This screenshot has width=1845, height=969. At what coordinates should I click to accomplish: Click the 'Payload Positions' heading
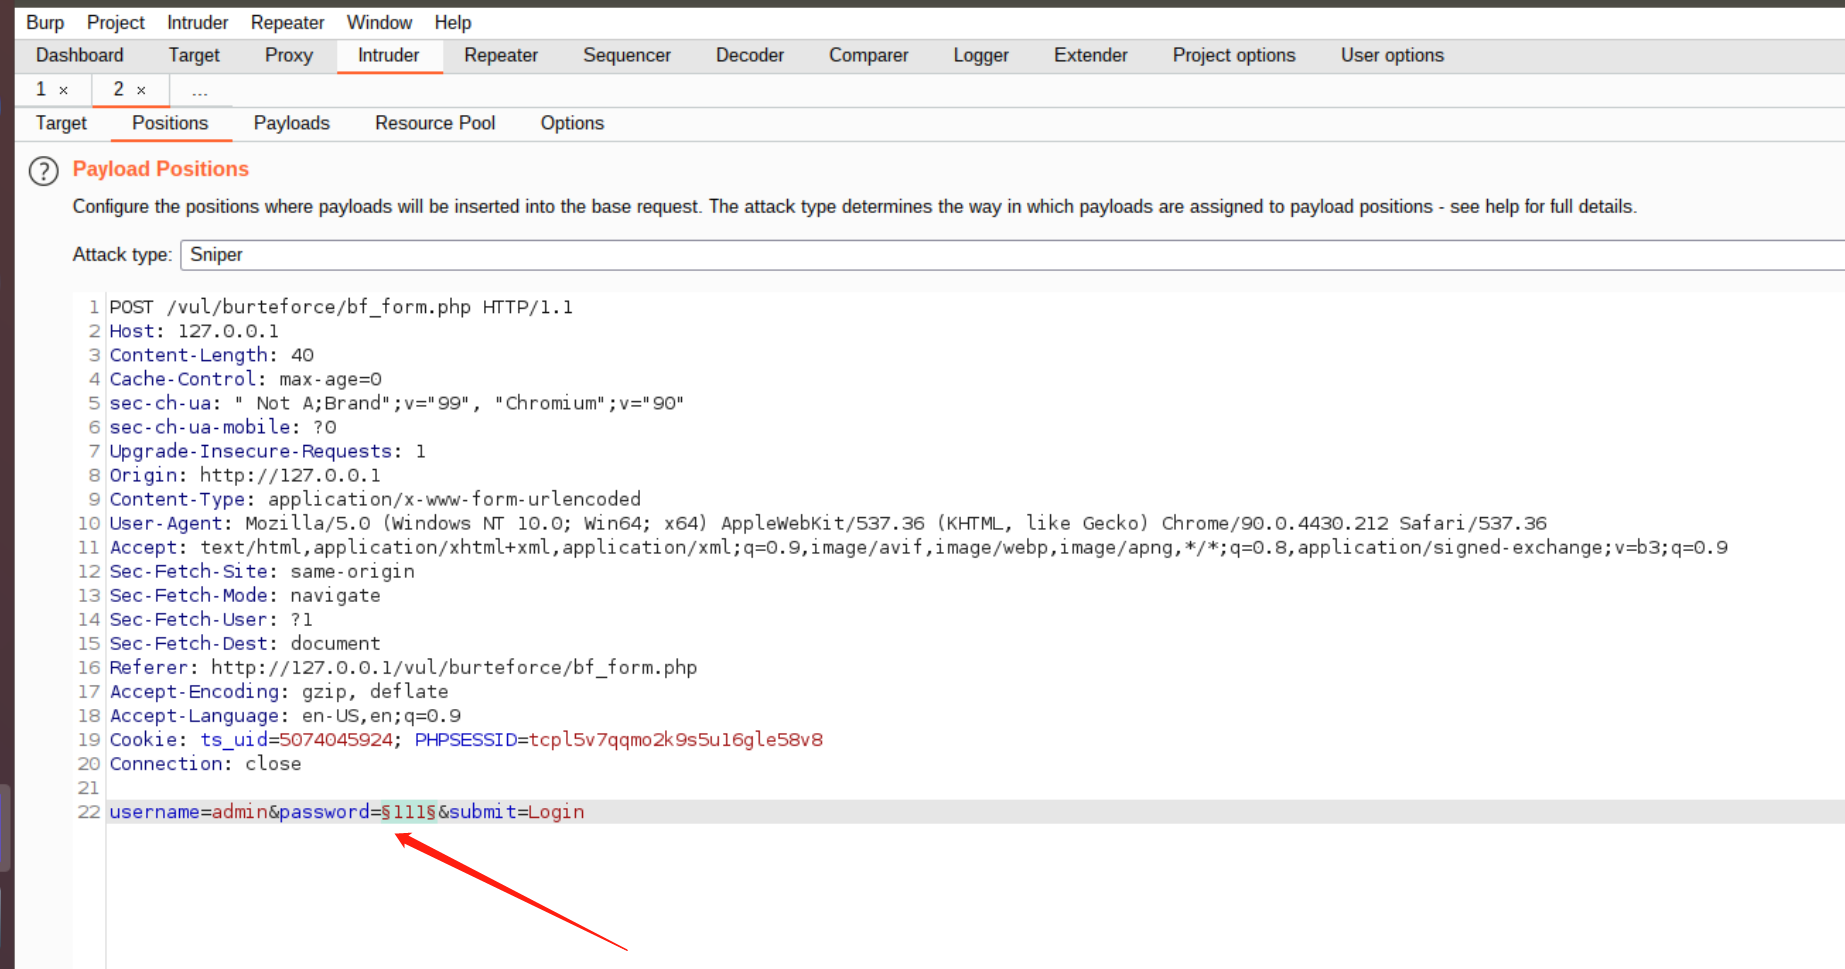point(161,169)
